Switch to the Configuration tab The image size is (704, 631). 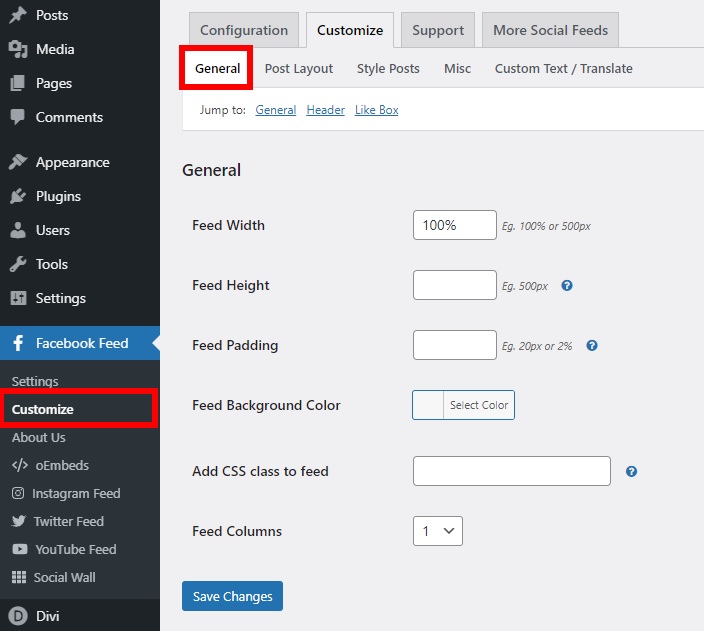(244, 30)
